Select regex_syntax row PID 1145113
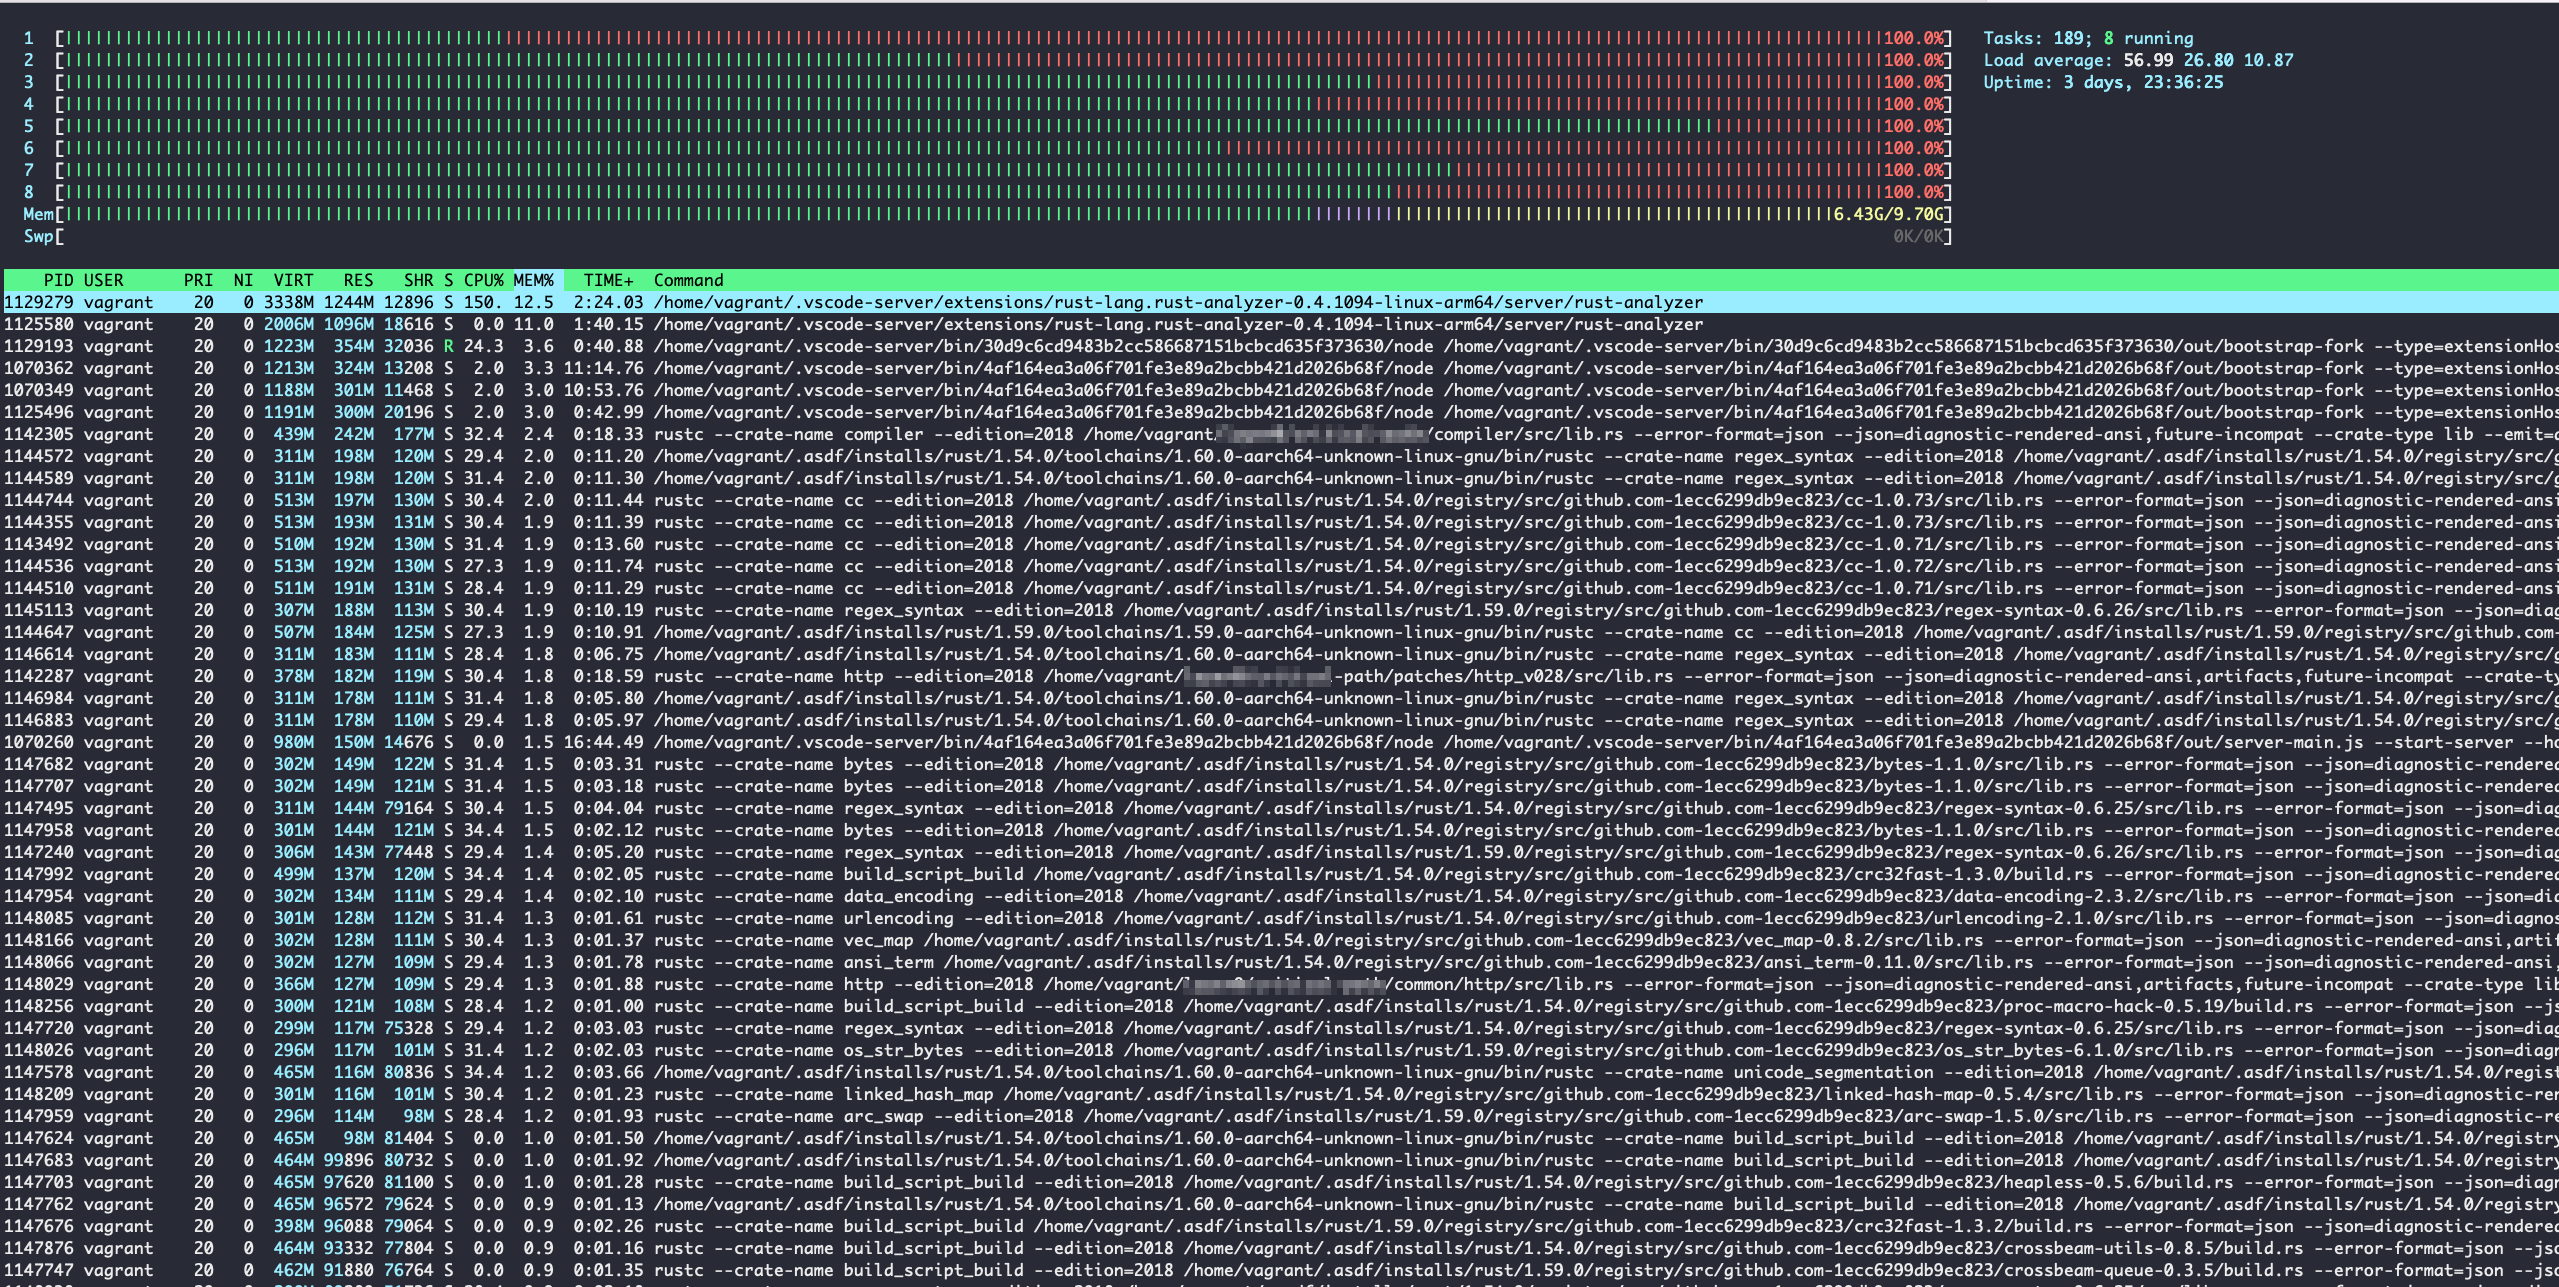Viewport: 2559px width, 1287px height. pyautogui.click(x=1279, y=610)
